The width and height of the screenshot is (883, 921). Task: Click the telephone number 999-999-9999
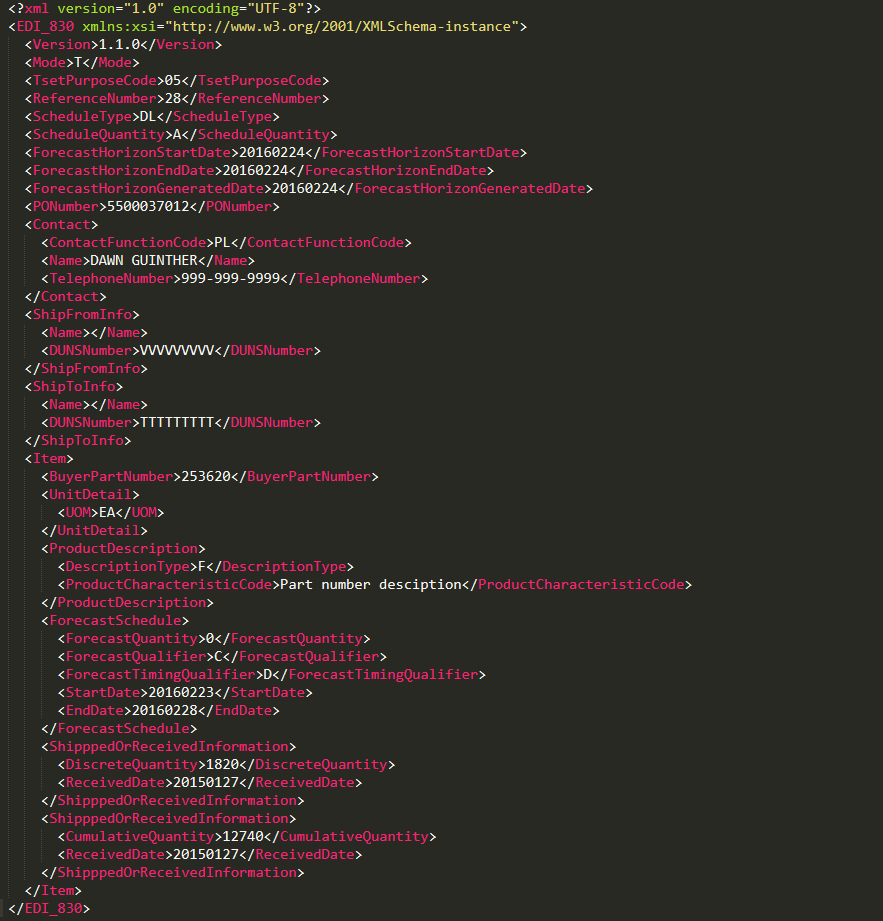pos(236,278)
